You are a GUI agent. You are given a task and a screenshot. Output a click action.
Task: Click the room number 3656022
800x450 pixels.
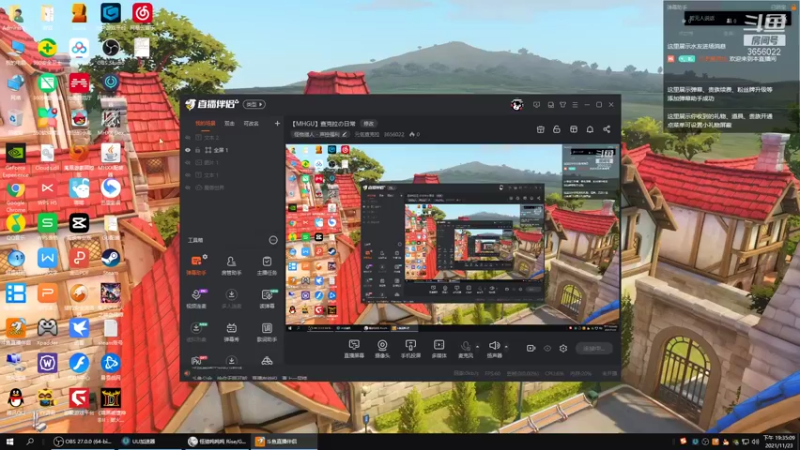tap(394, 134)
